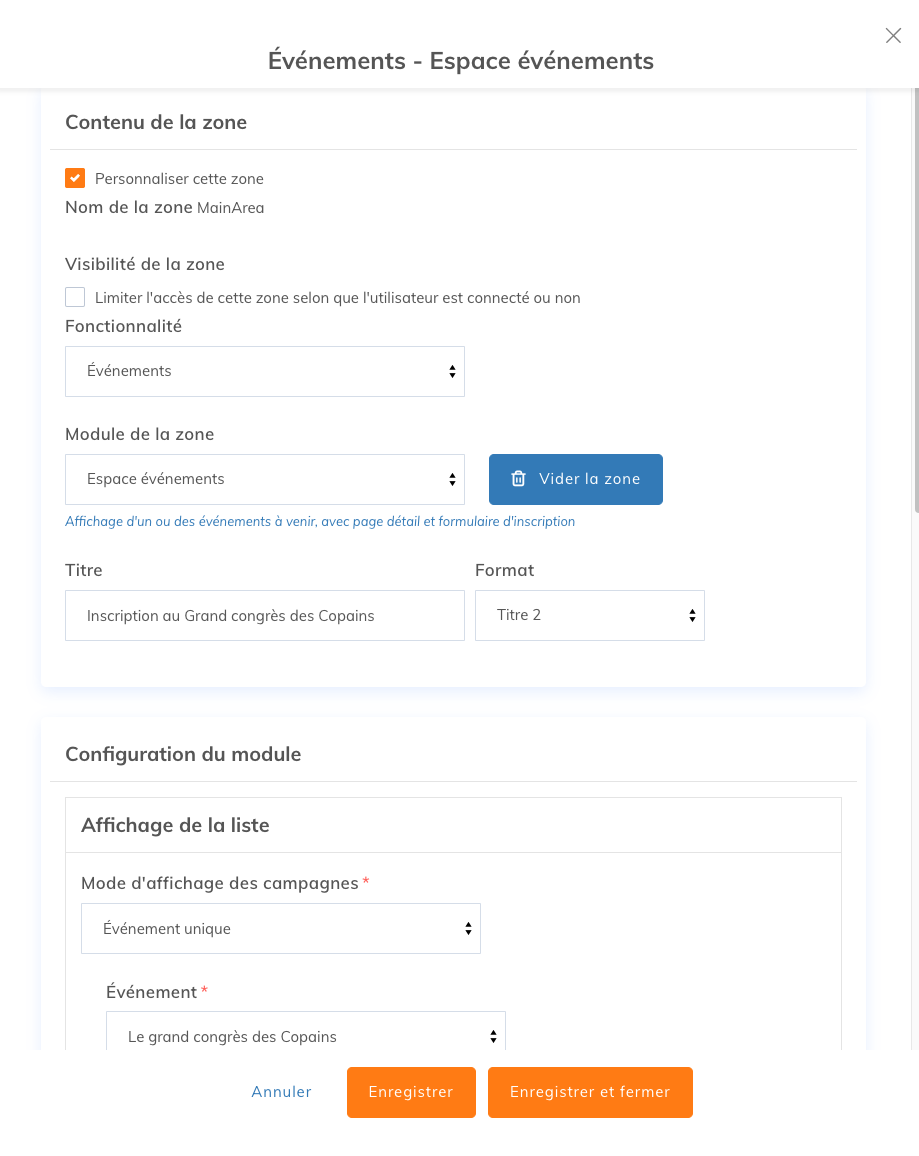919x1156 pixels.
Task: Click the Personnaliser cette zone label
Action: (179, 178)
